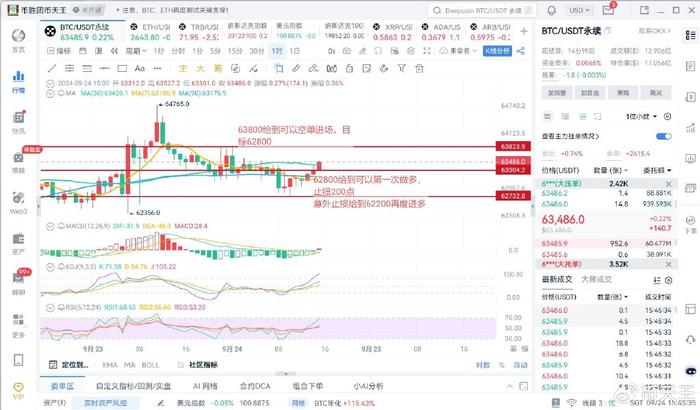Click the filter funnel drawing-toolbar icon
This screenshot has width=700, height=410.
(x=401, y=68)
